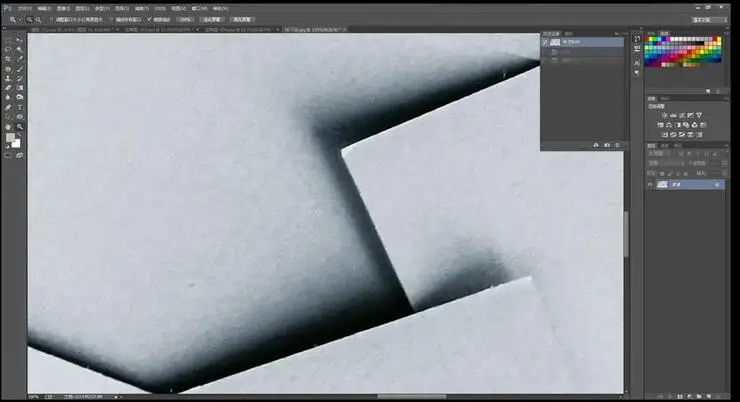Open the workspace switcher dropdown

click(709, 20)
